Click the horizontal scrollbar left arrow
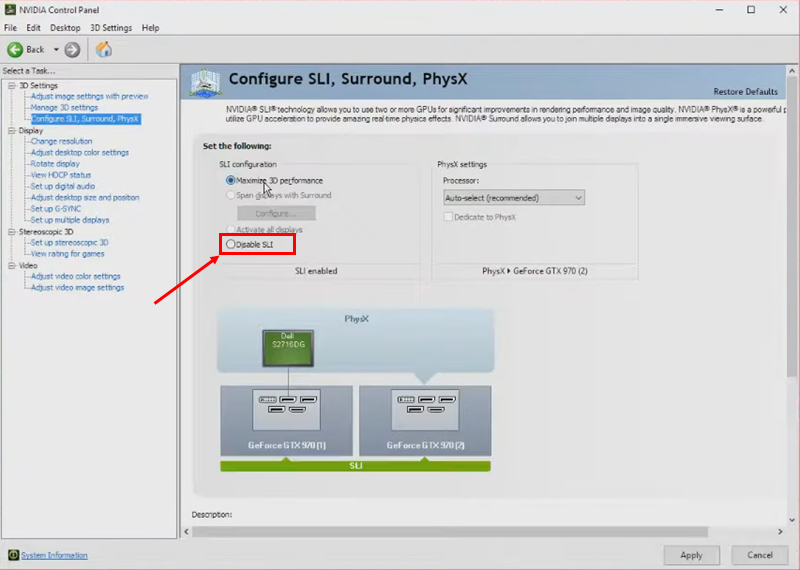 (186, 532)
